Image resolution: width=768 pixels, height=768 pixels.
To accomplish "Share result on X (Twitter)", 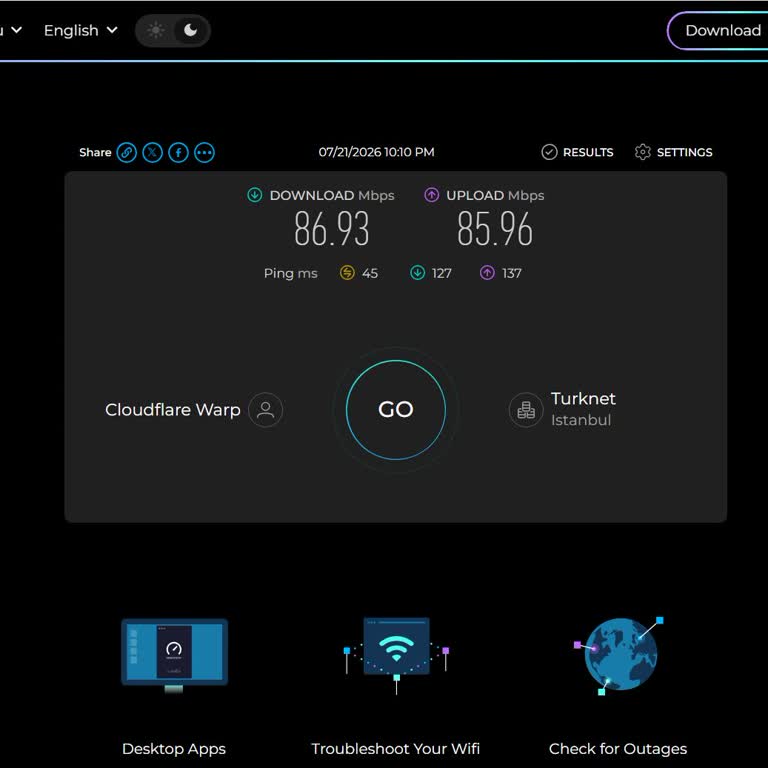I will coord(152,152).
